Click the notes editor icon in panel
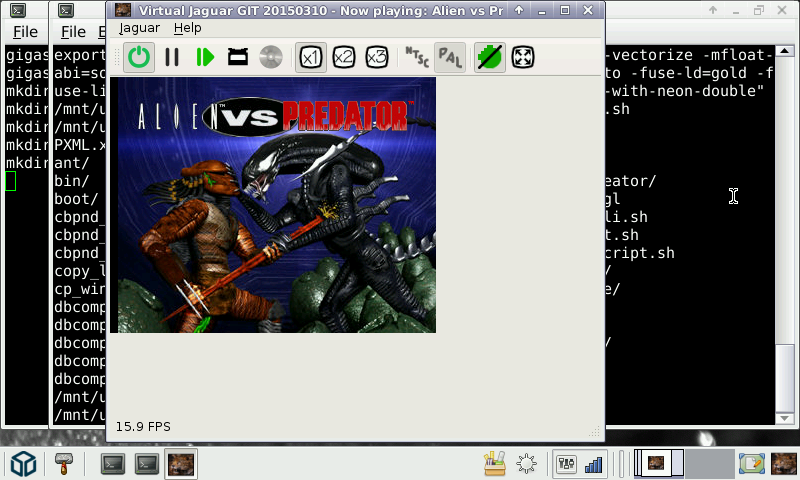The height and width of the screenshot is (480, 800). pyautogui.click(x=752, y=464)
